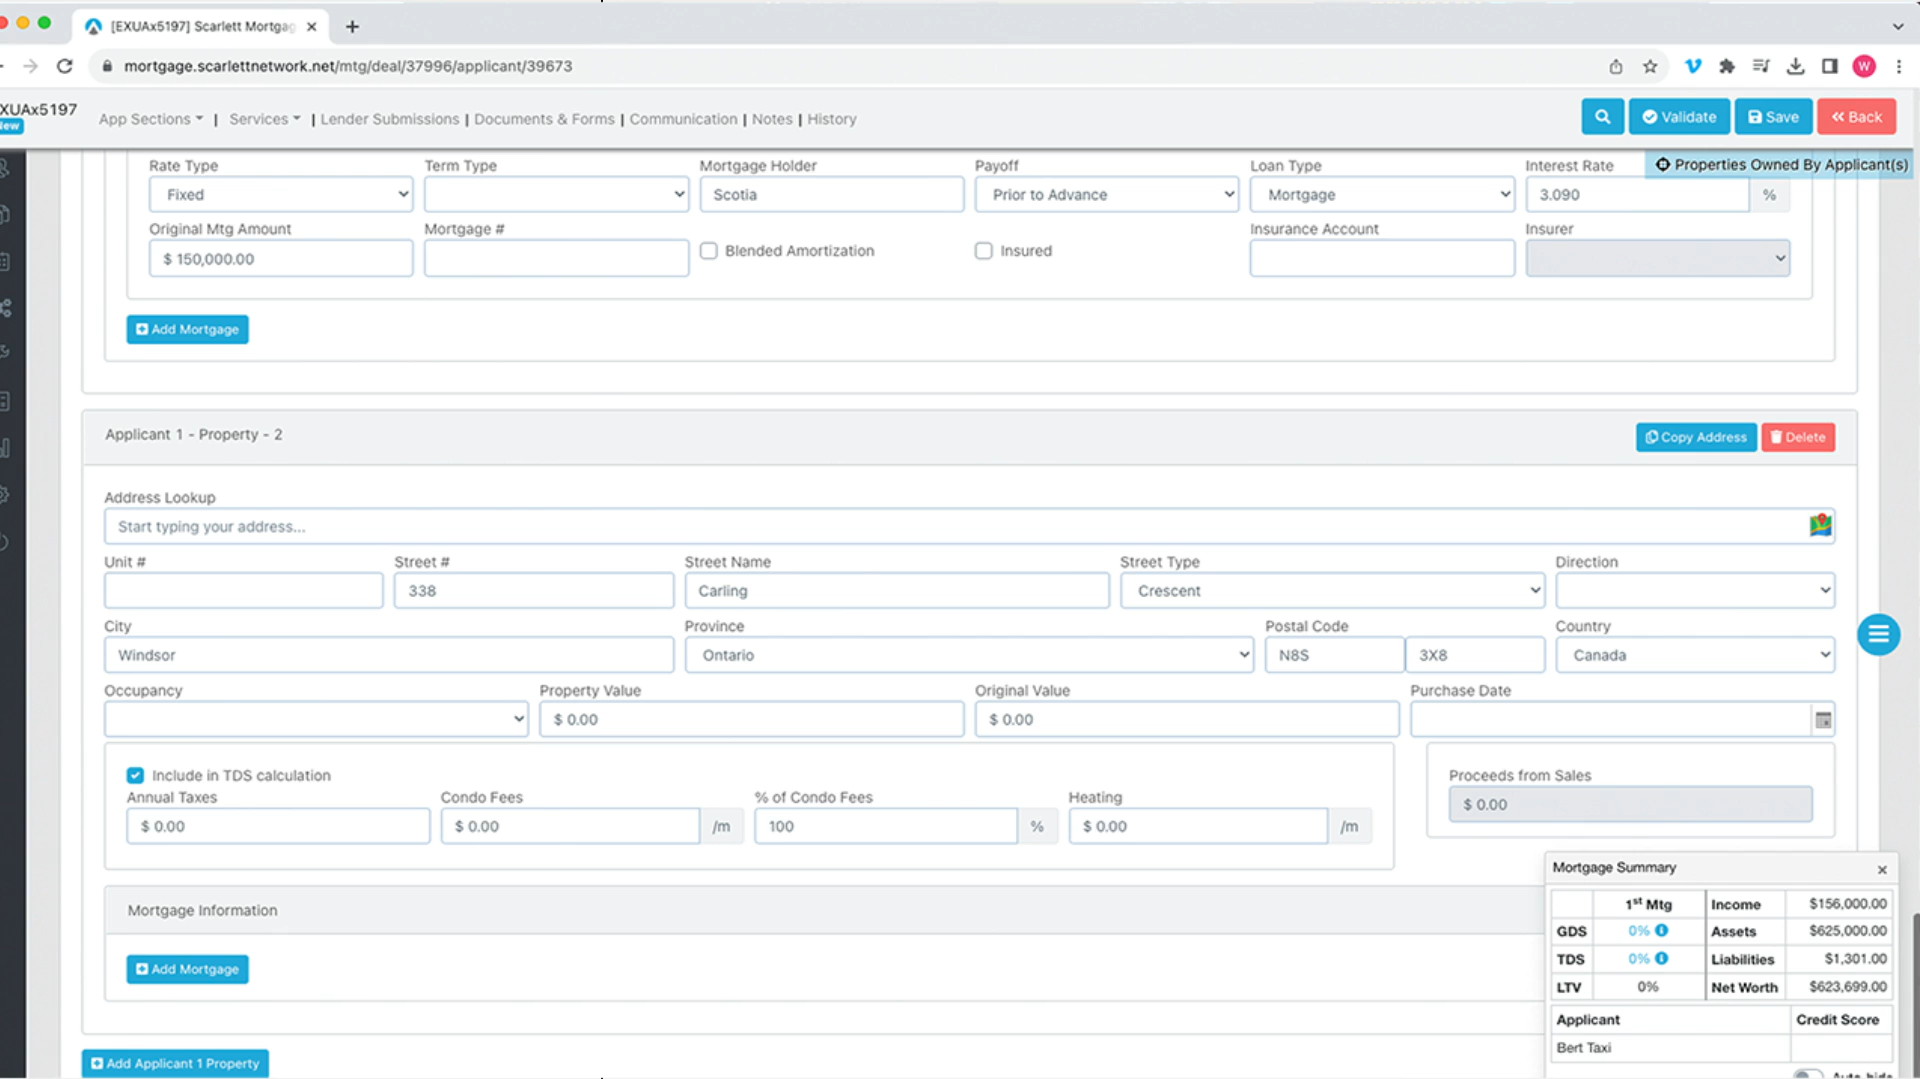Viewport: 1920px width, 1079px height.
Task: Click the Copy Address button
Action: (x=1696, y=437)
